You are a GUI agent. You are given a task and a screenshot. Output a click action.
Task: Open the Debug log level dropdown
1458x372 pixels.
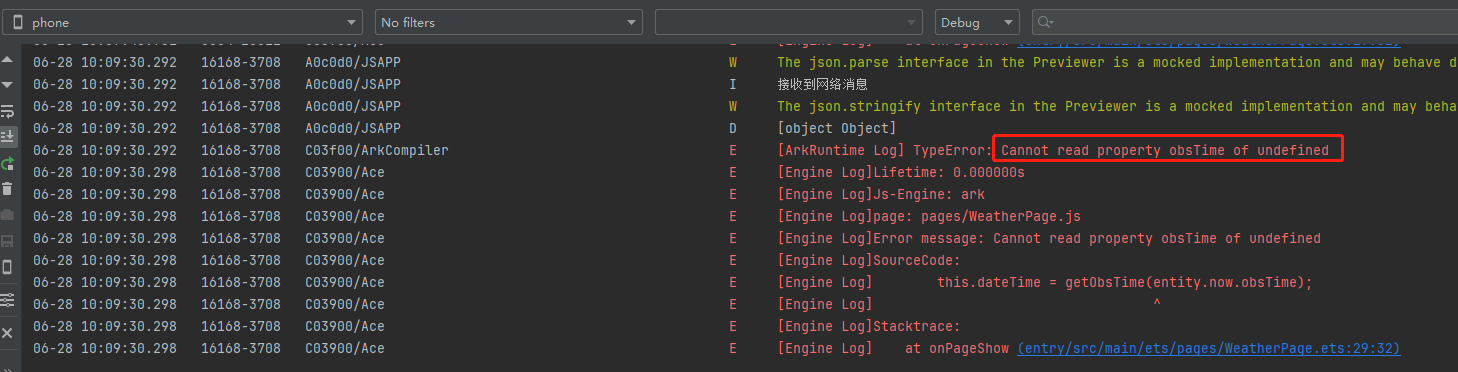tap(977, 22)
